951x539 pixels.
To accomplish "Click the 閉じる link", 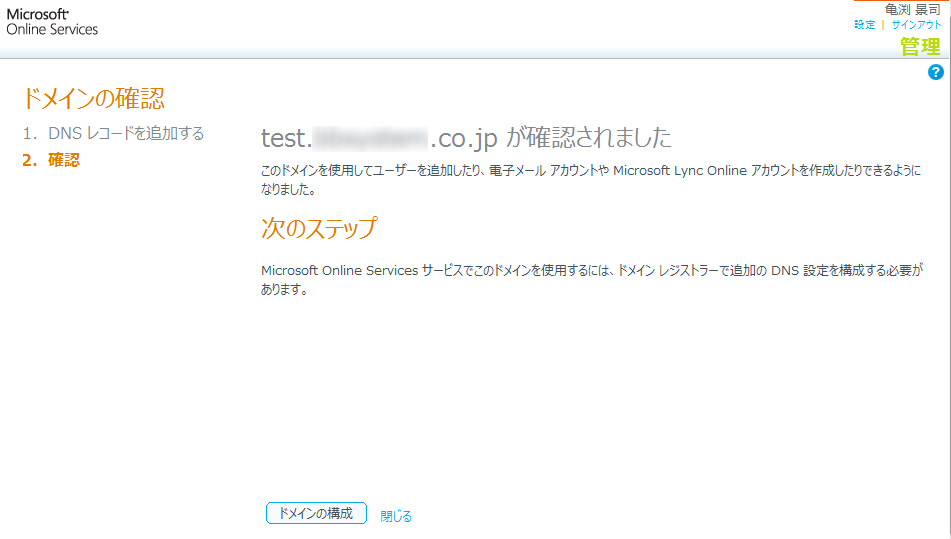I will 396,516.
